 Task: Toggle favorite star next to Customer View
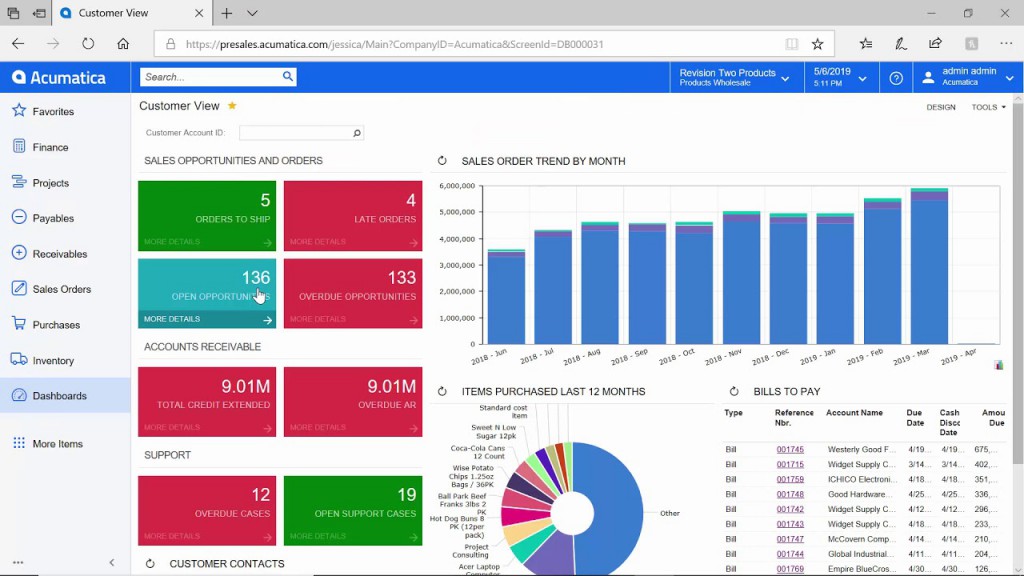[232, 106]
